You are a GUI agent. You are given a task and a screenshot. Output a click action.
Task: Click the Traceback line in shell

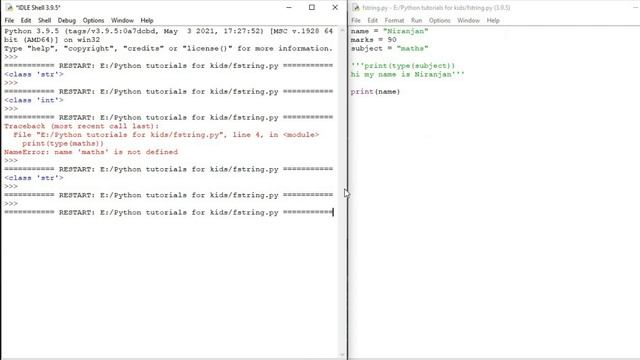82,126
